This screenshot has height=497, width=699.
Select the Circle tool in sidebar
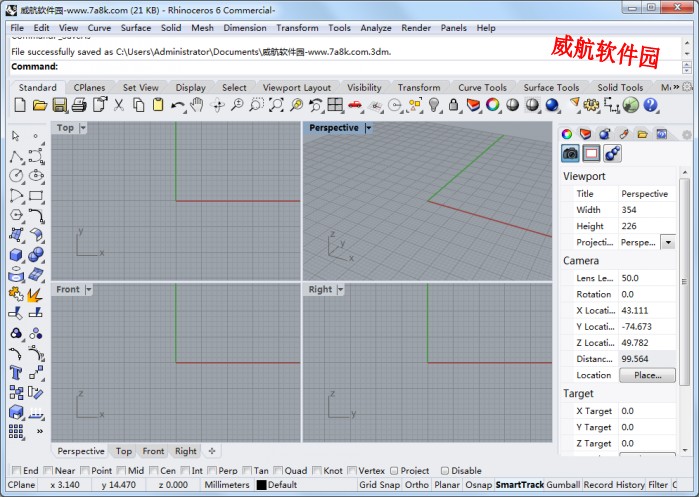click(16, 176)
